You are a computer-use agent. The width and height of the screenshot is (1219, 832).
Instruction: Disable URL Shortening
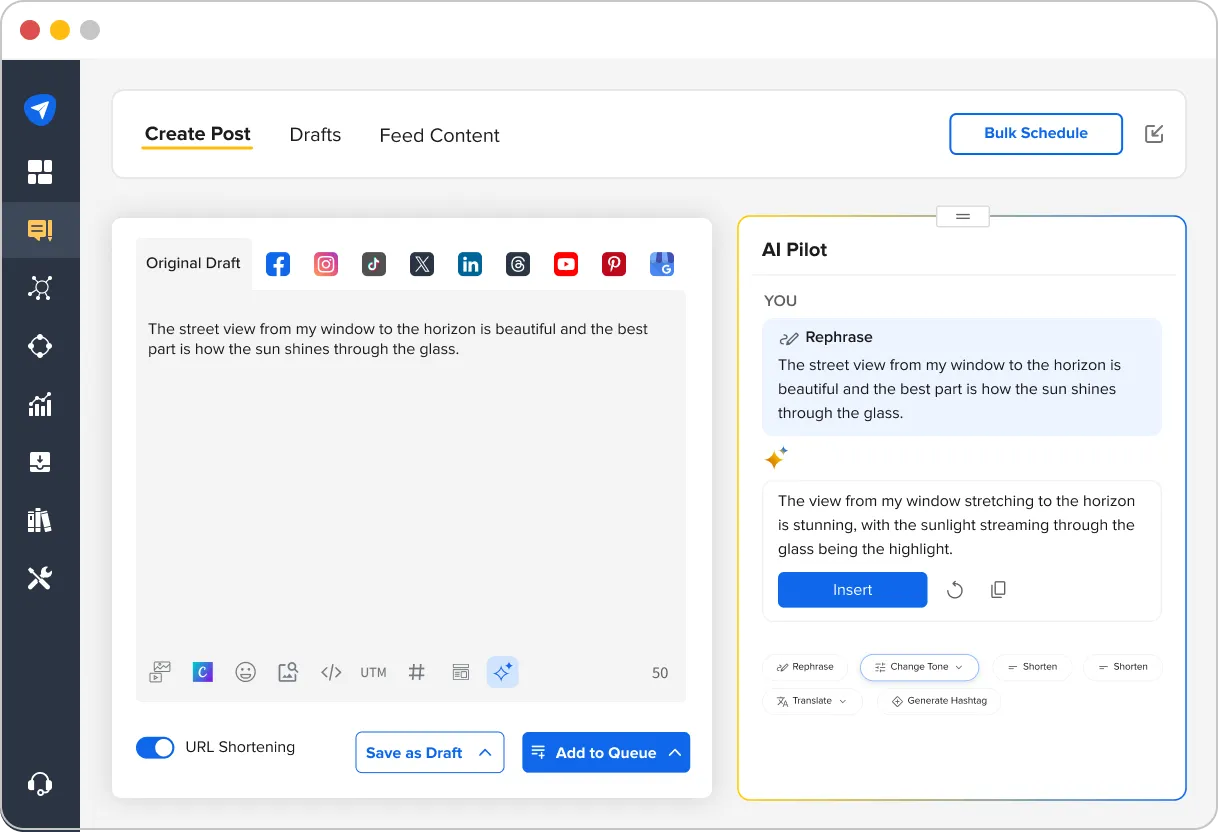click(155, 747)
